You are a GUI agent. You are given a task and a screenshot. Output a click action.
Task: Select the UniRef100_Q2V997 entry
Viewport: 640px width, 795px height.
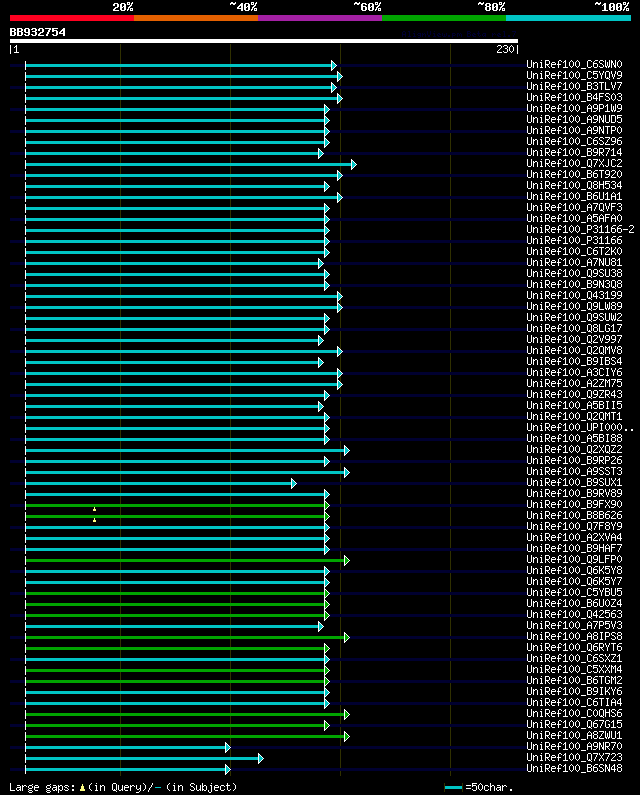point(574,339)
